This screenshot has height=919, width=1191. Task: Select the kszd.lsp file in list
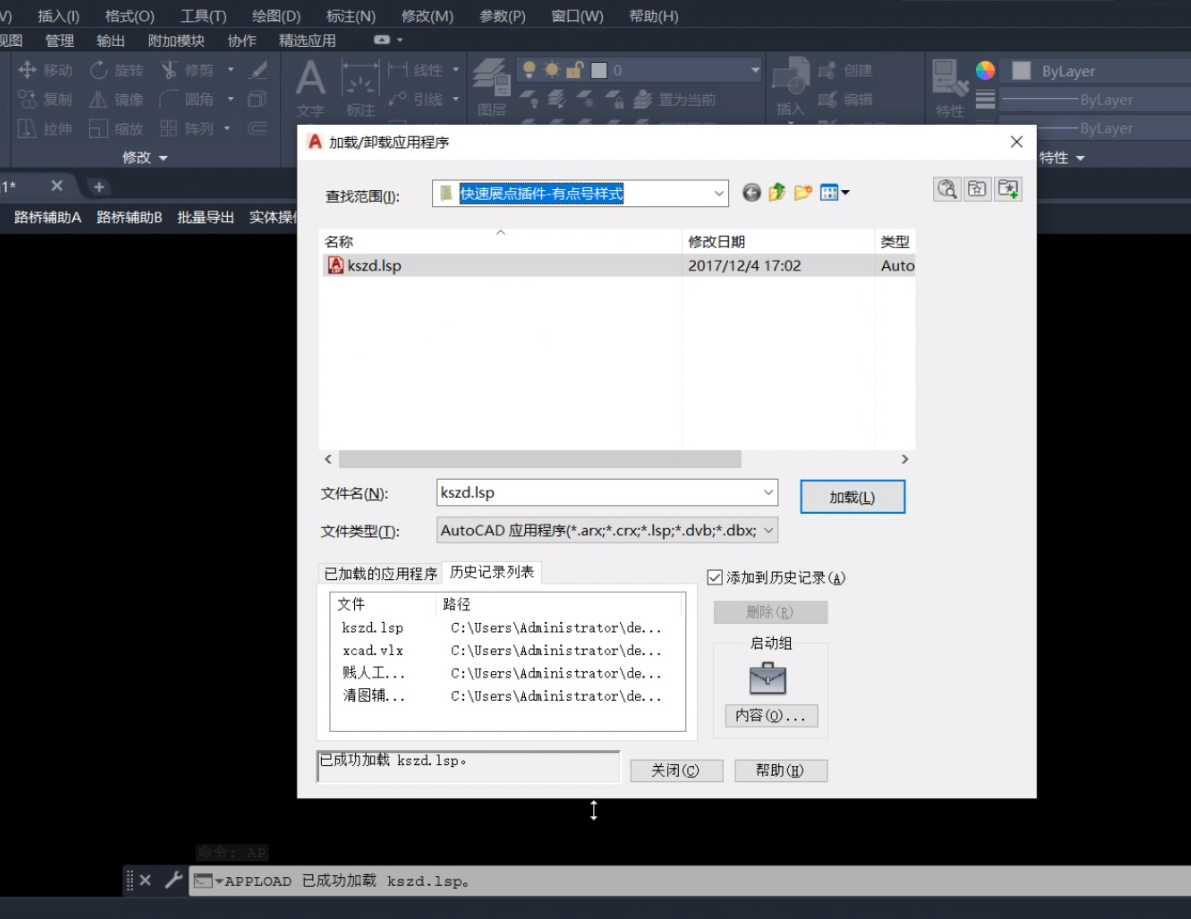[374, 266]
